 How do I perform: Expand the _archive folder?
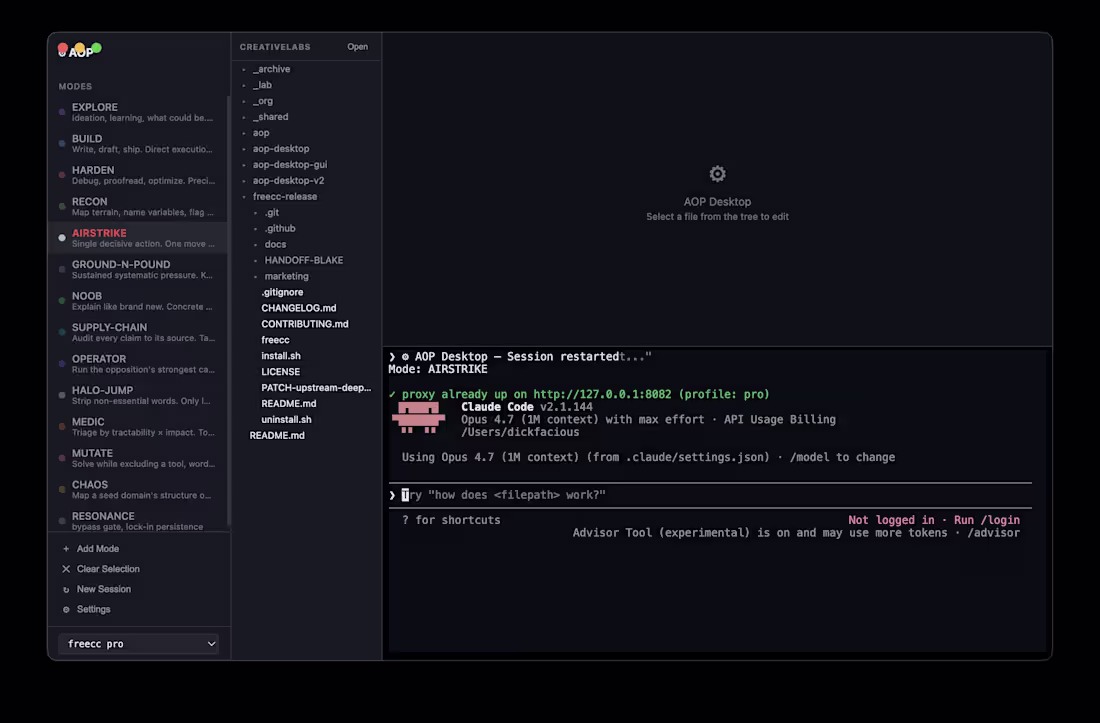307,69
